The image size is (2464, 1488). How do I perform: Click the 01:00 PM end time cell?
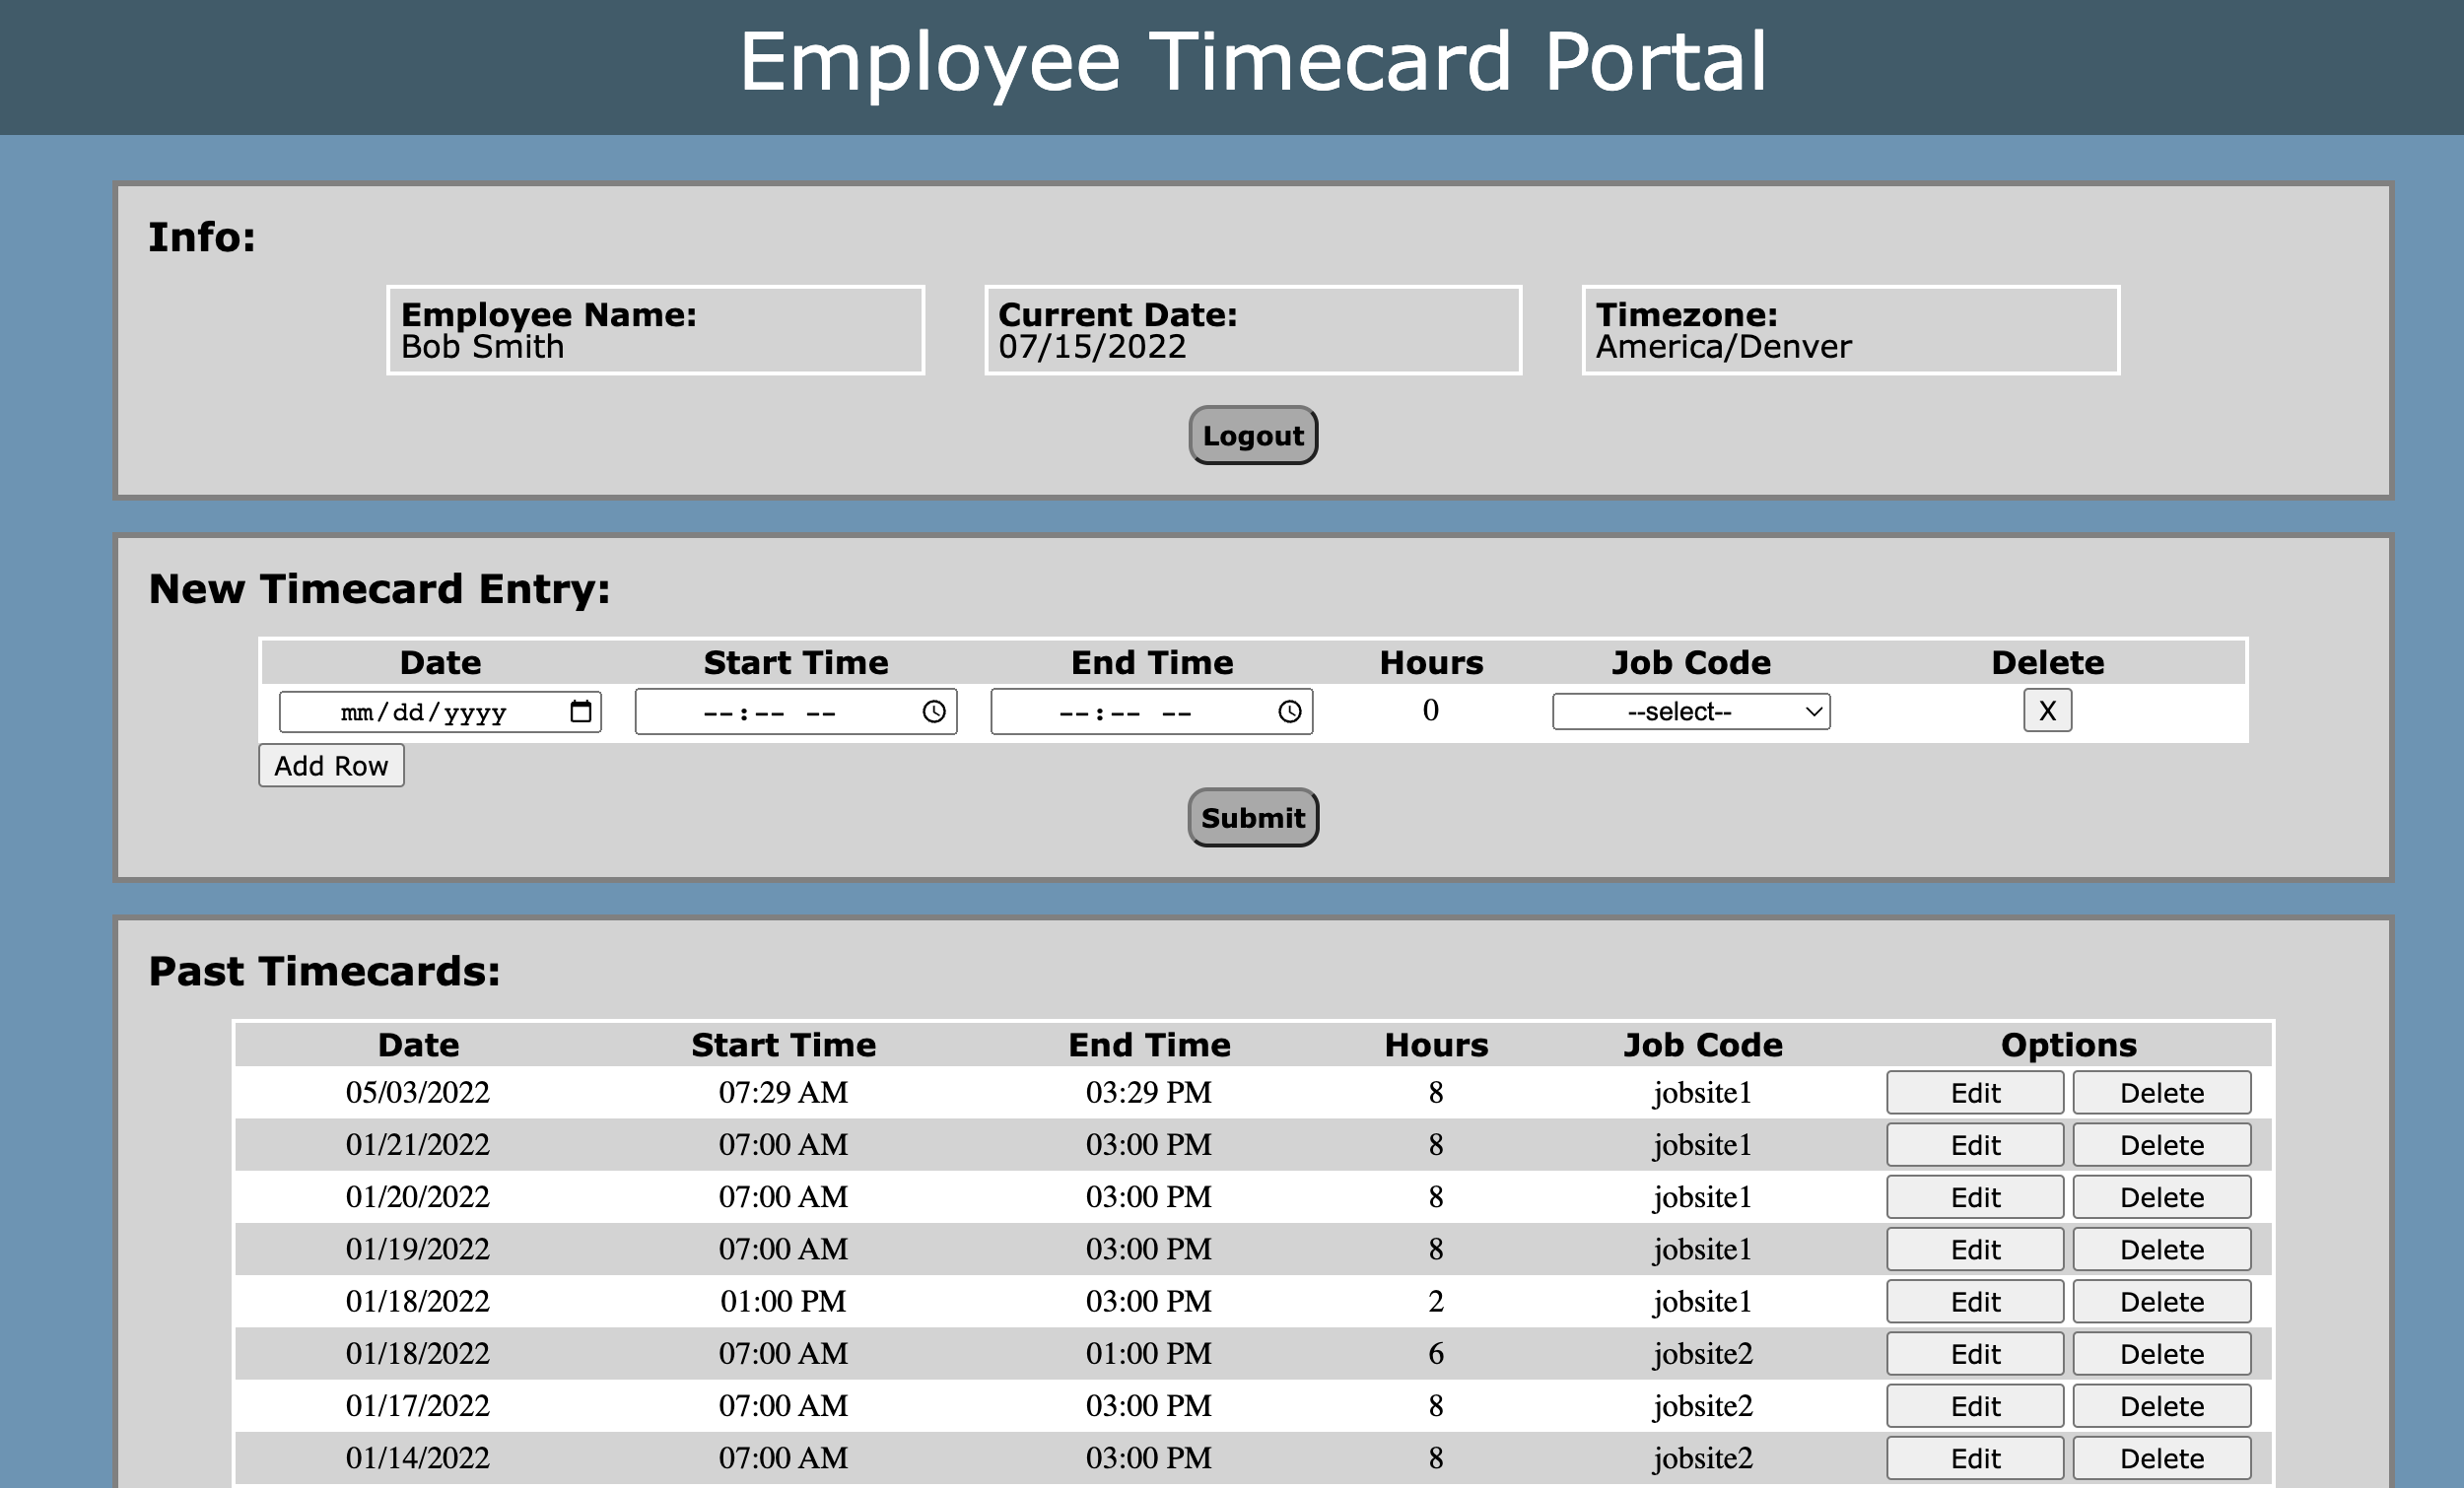[x=1149, y=1353]
